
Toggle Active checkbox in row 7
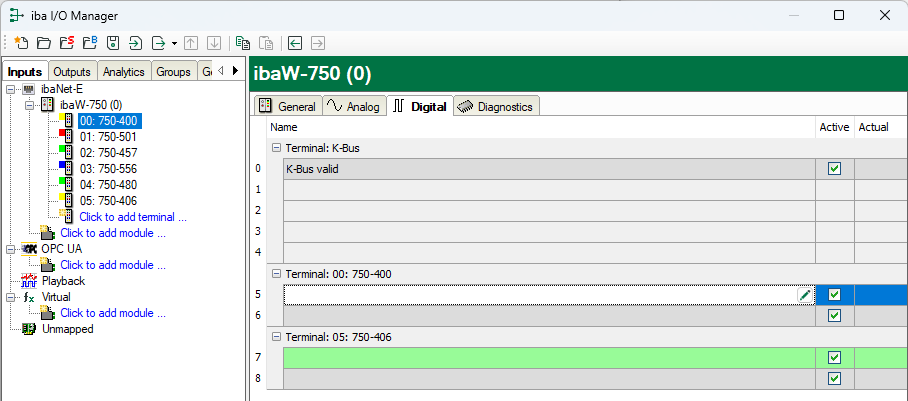834,358
